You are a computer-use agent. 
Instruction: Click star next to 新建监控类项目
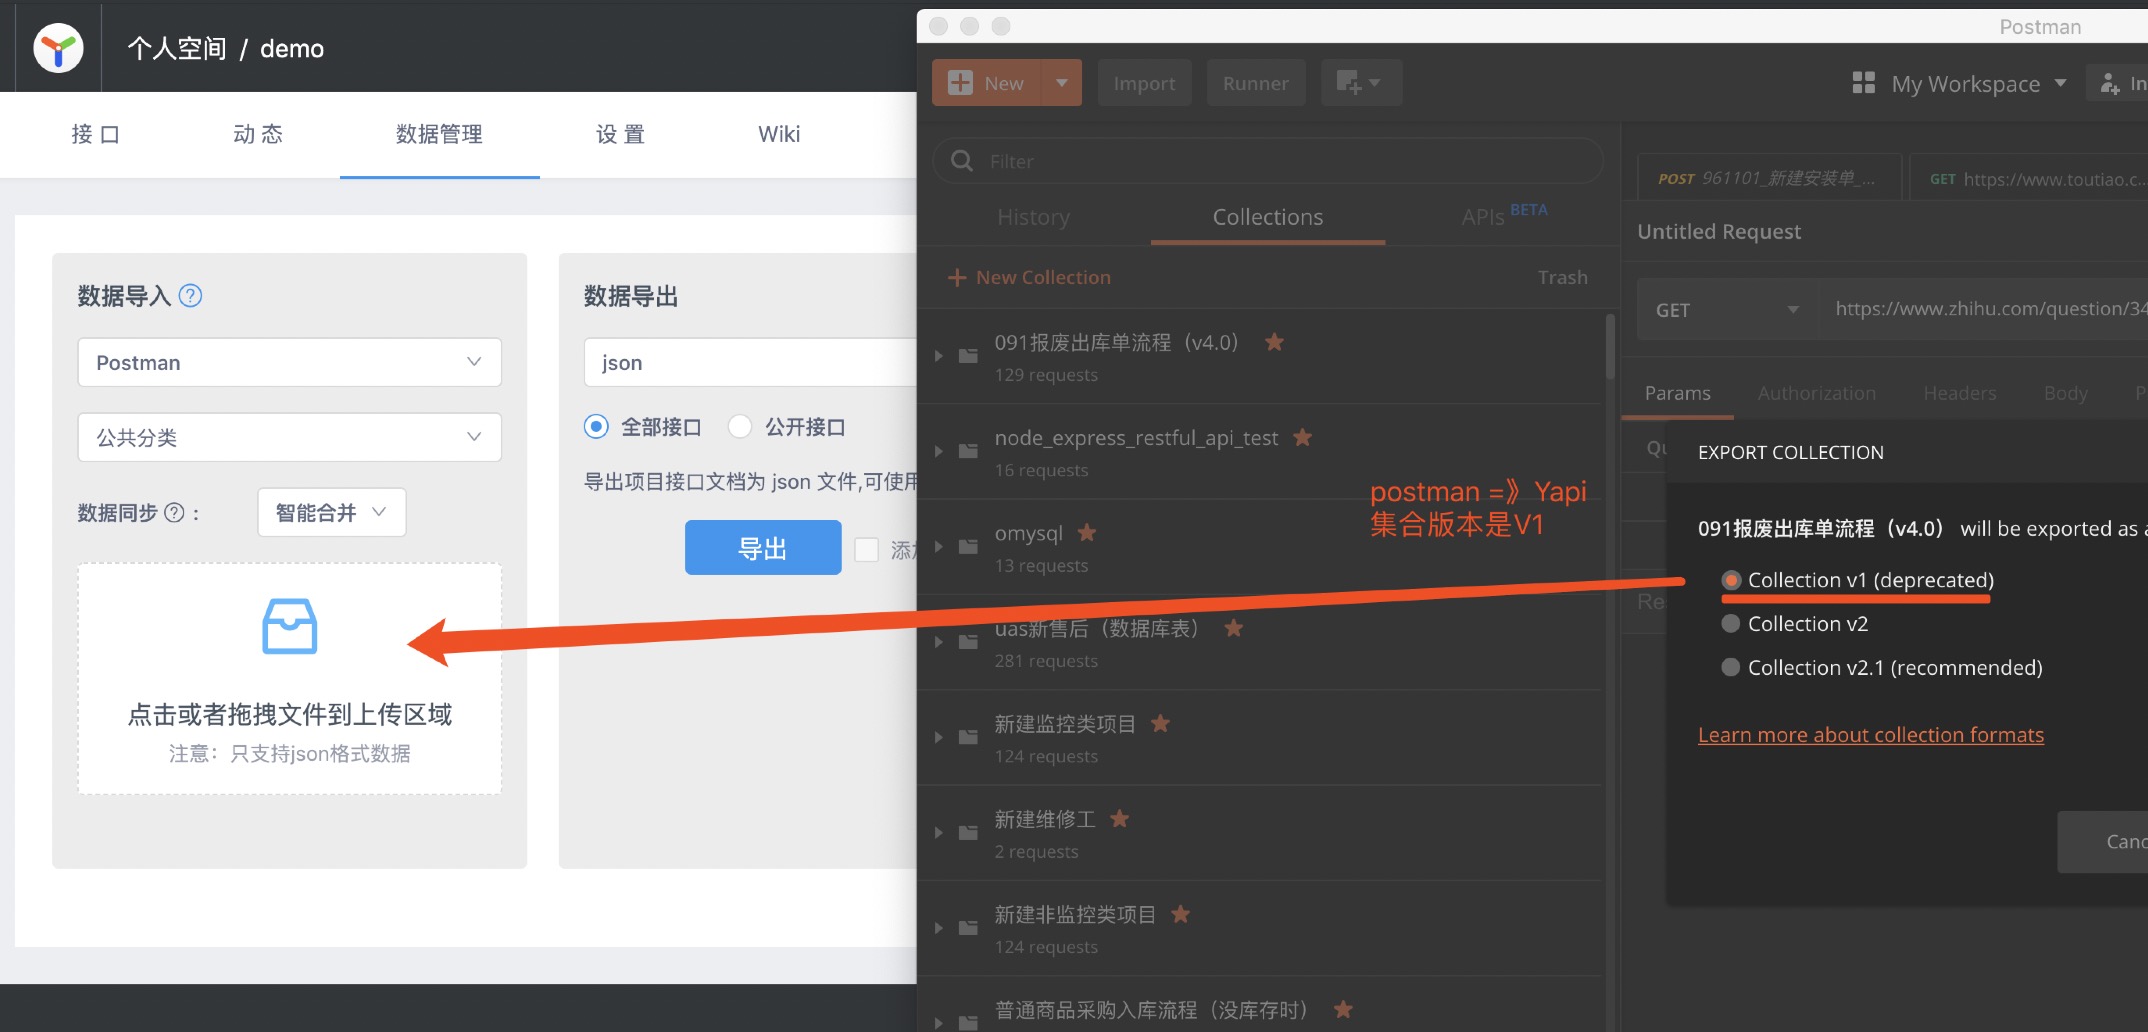click(x=1160, y=723)
